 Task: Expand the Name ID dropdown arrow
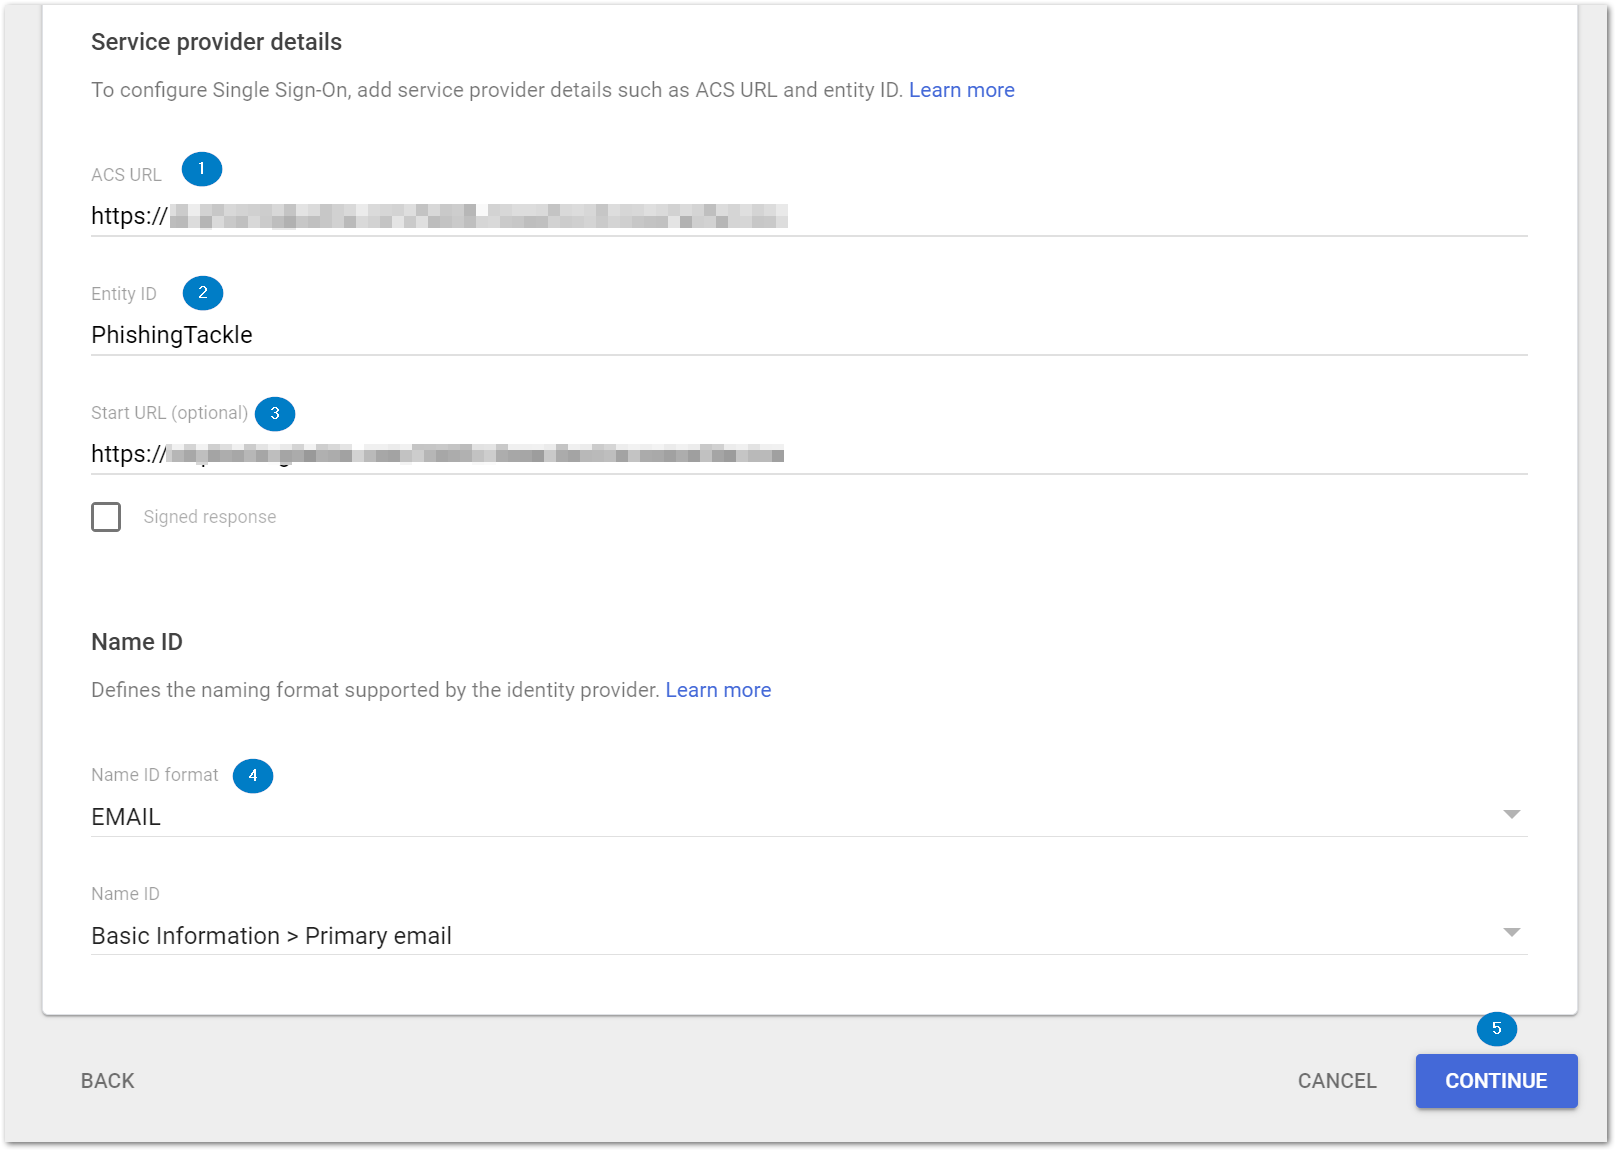point(1511,933)
